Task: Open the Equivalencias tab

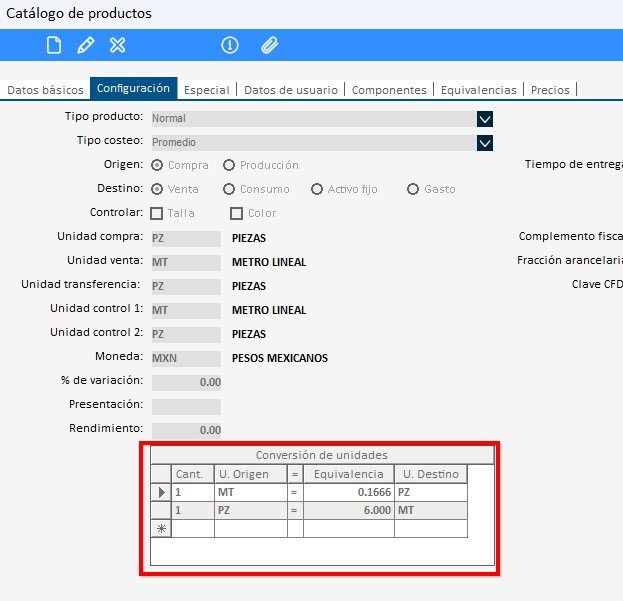Action: pyautogui.click(x=479, y=90)
